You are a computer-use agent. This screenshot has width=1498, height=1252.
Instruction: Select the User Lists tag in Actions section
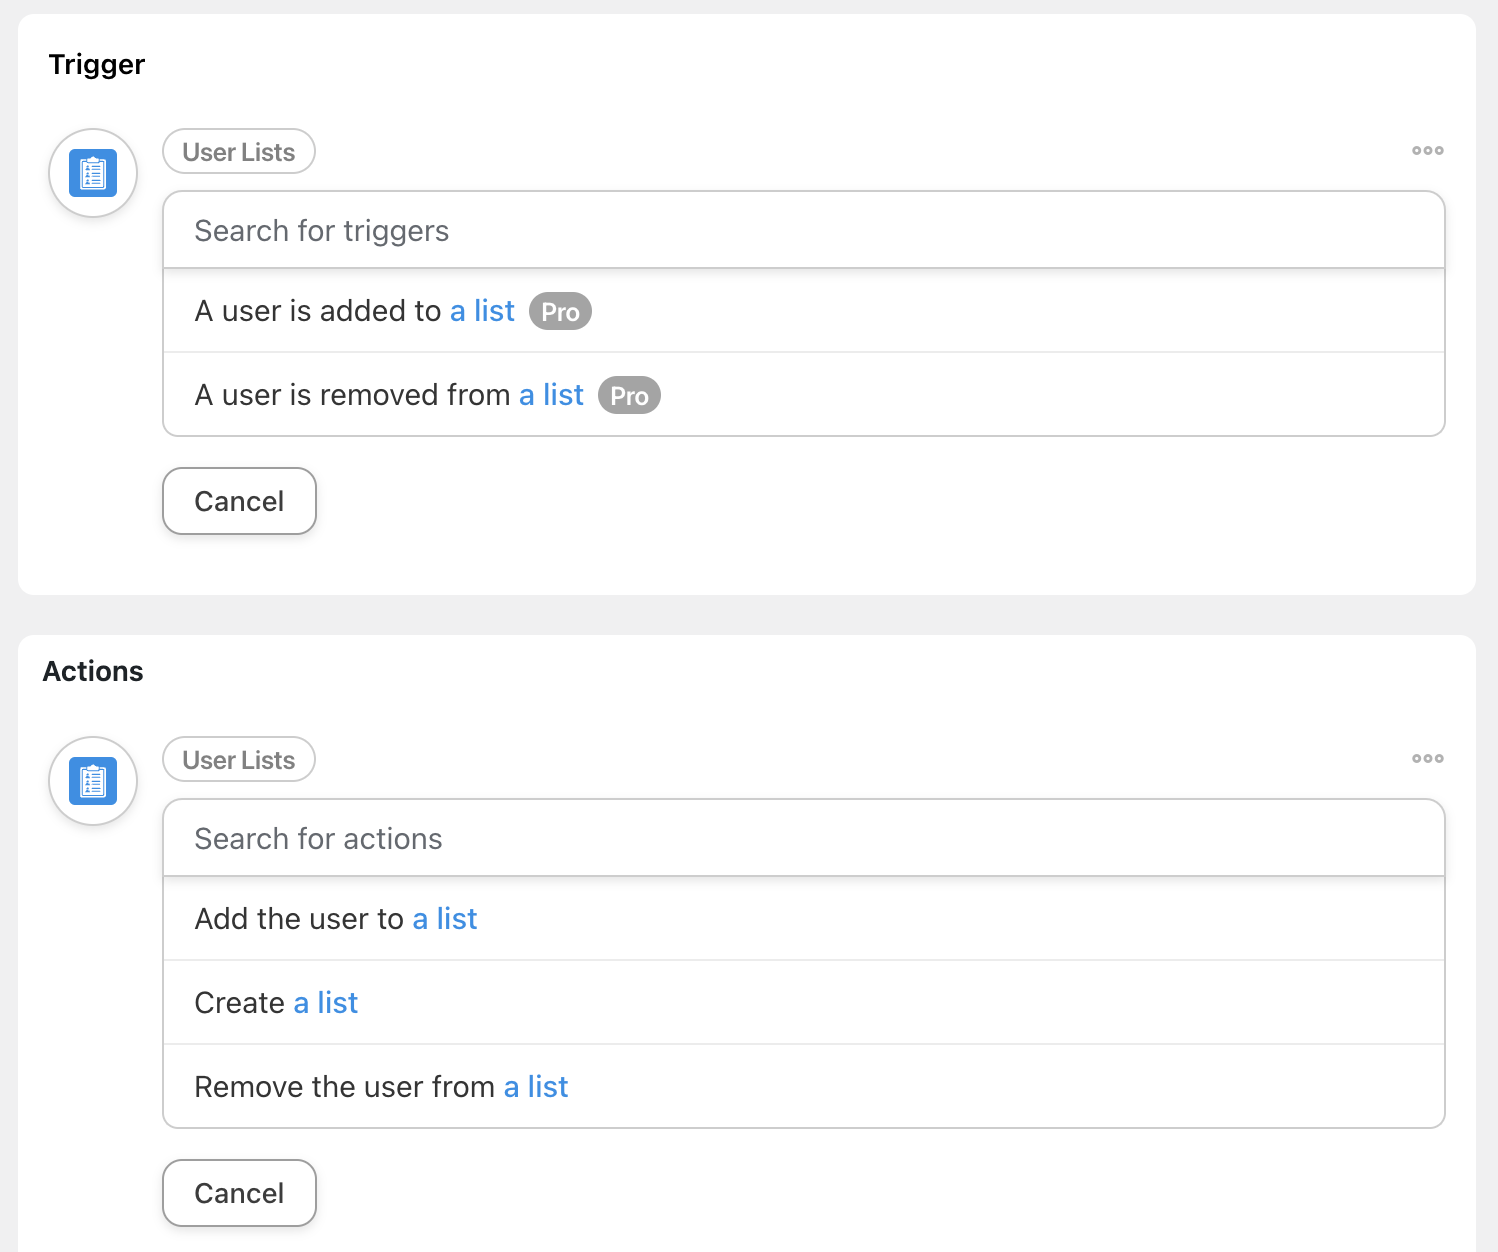click(x=239, y=760)
